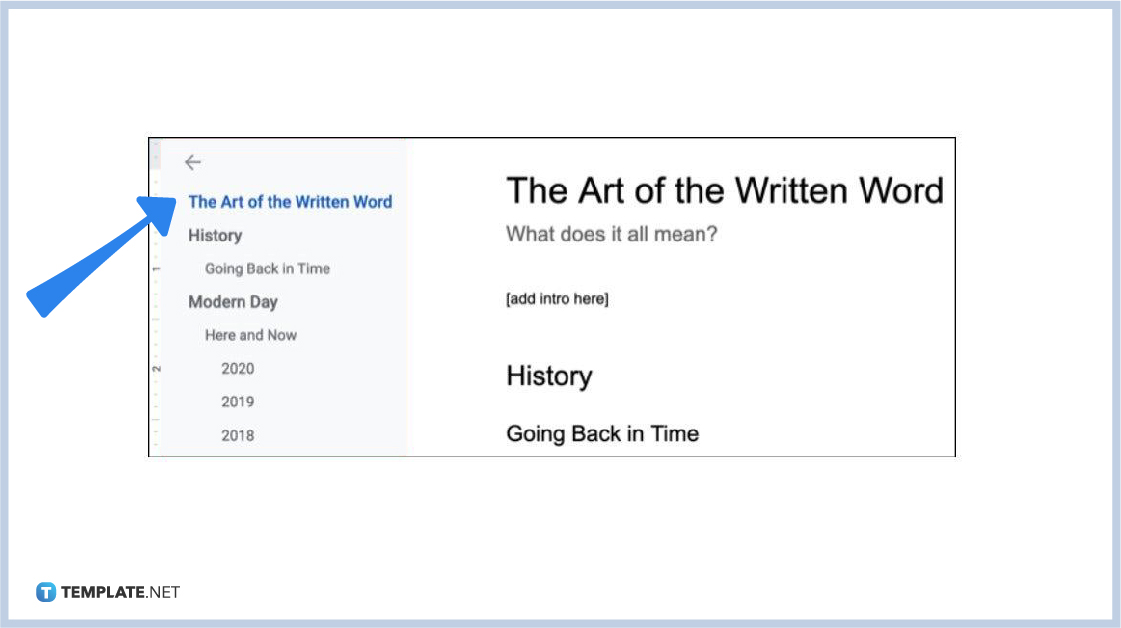Viewport: 1121px width, 628px height.
Task: Navigate to the "Modern Day" outline entry
Action: (233, 301)
